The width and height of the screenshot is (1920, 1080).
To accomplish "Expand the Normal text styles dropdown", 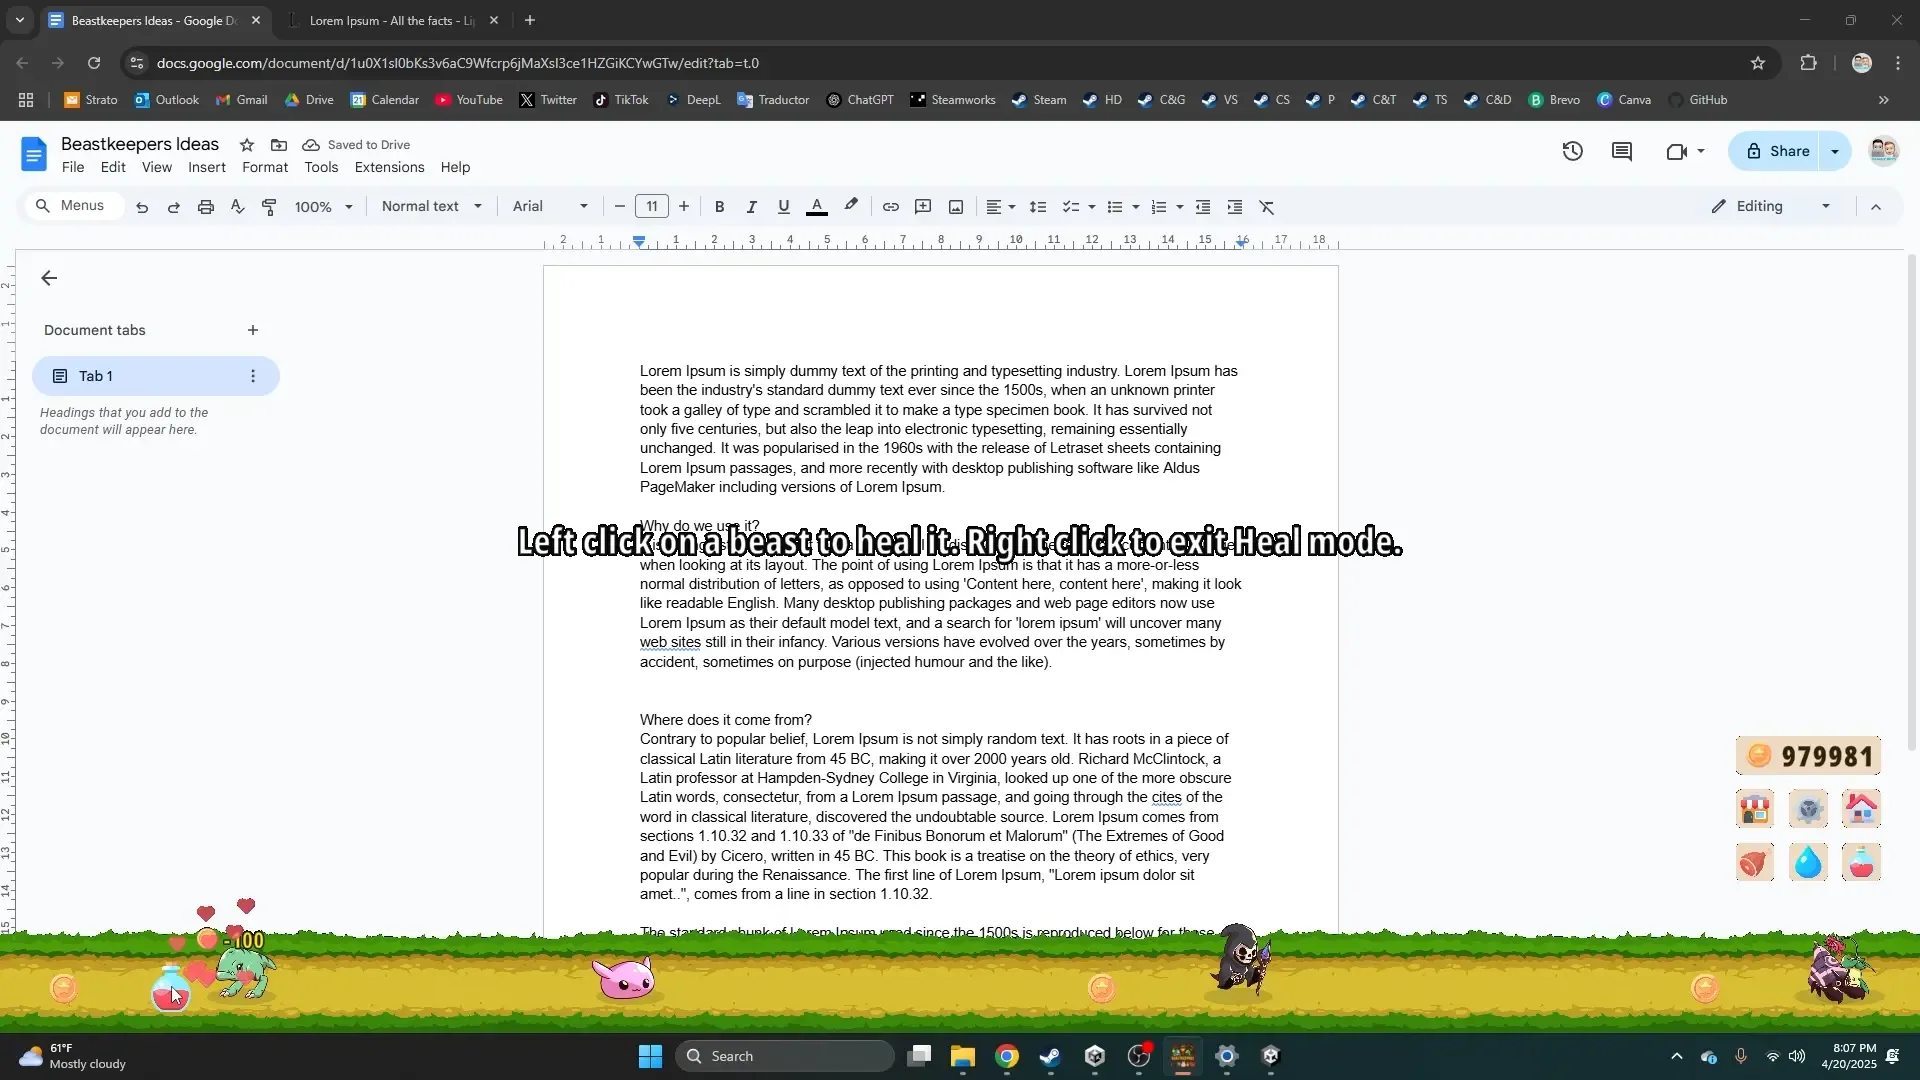I will [432, 206].
